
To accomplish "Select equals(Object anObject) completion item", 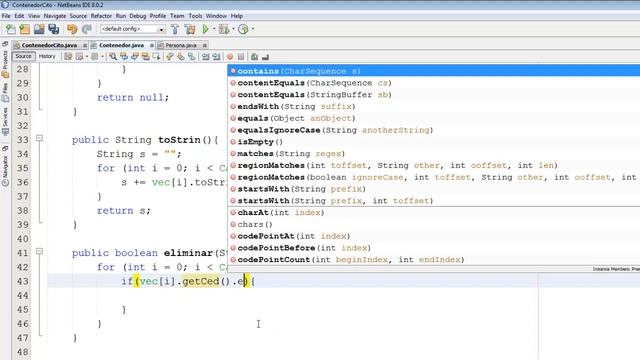I will pos(433,118).
